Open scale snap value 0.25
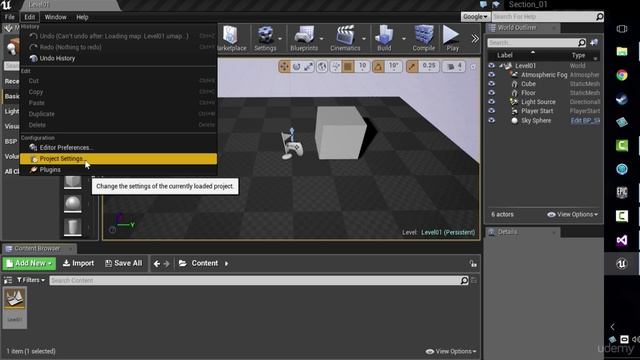 coord(429,66)
